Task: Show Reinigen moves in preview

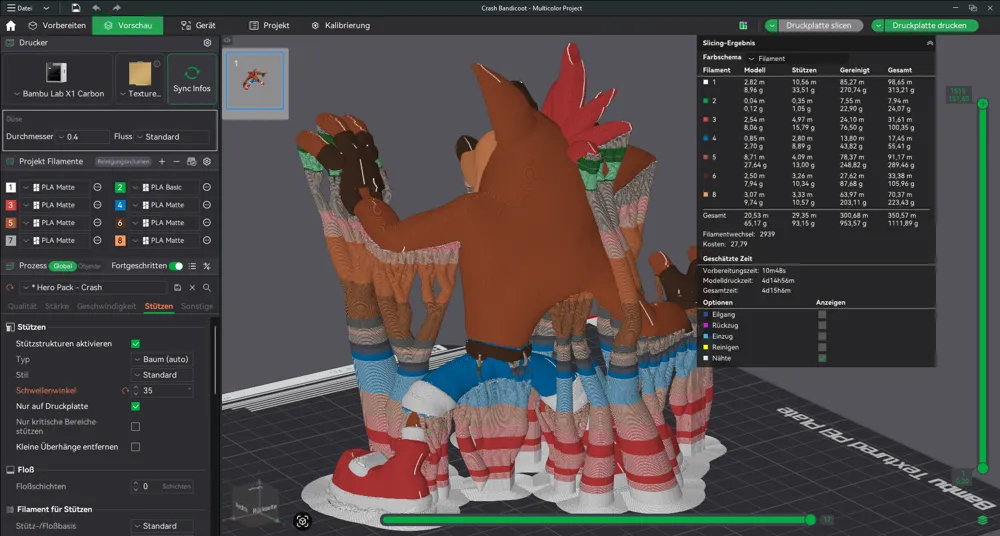Action: click(x=822, y=347)
